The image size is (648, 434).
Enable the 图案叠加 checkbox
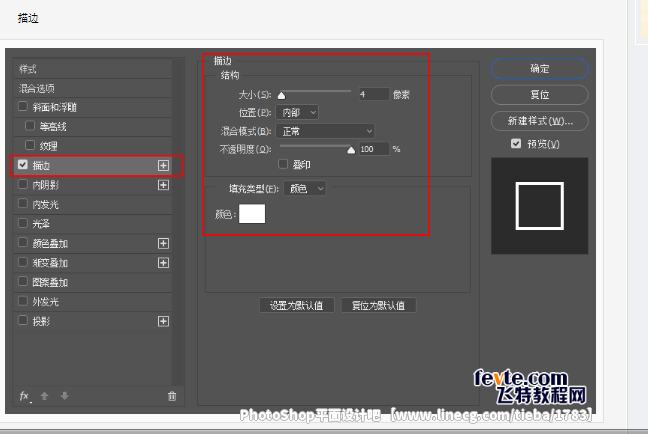(23, 281)
